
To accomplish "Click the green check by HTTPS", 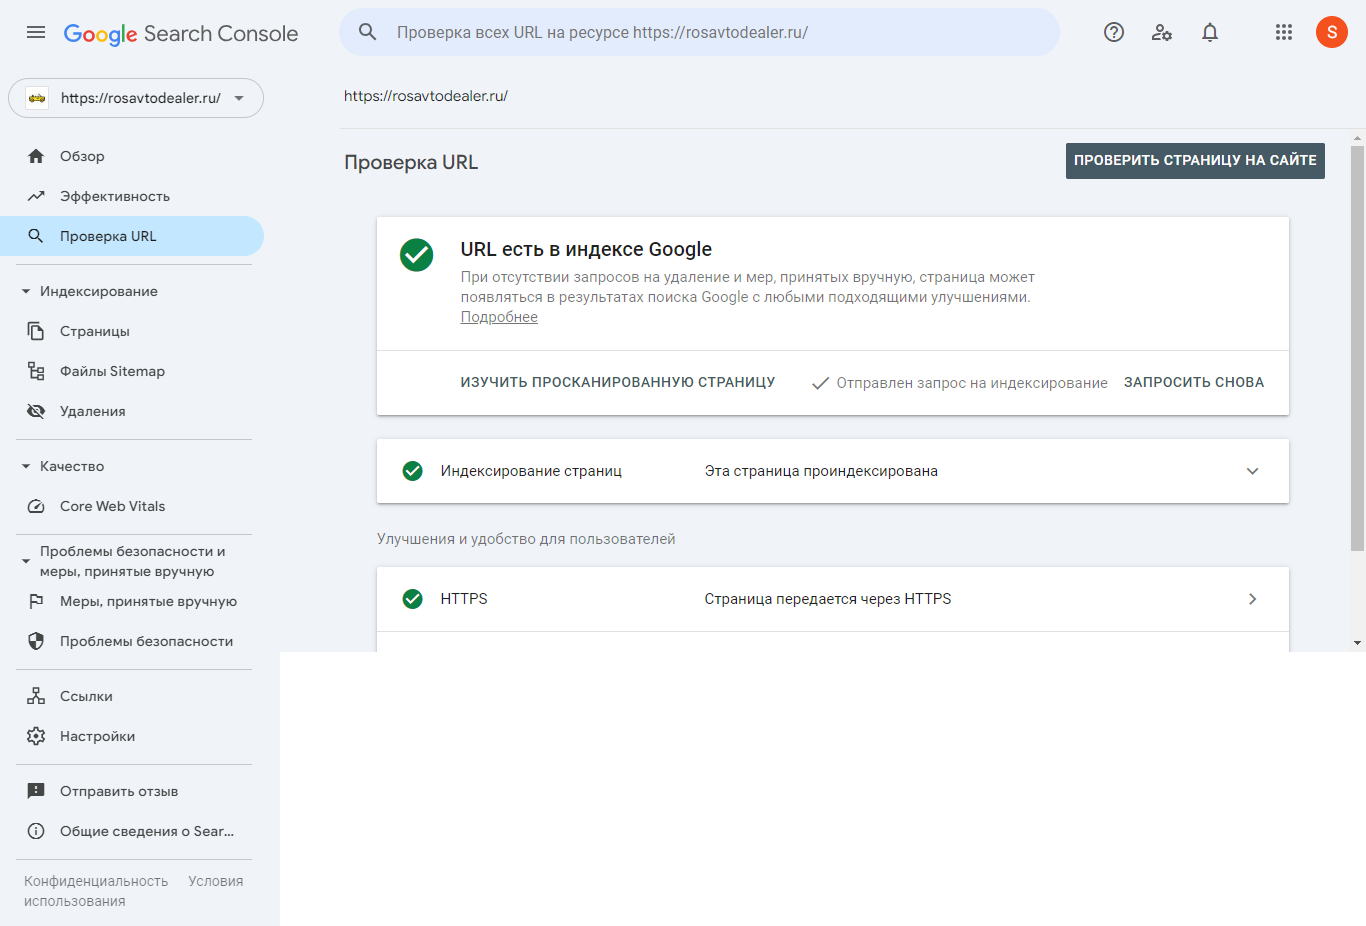I will tap(412, 599).
